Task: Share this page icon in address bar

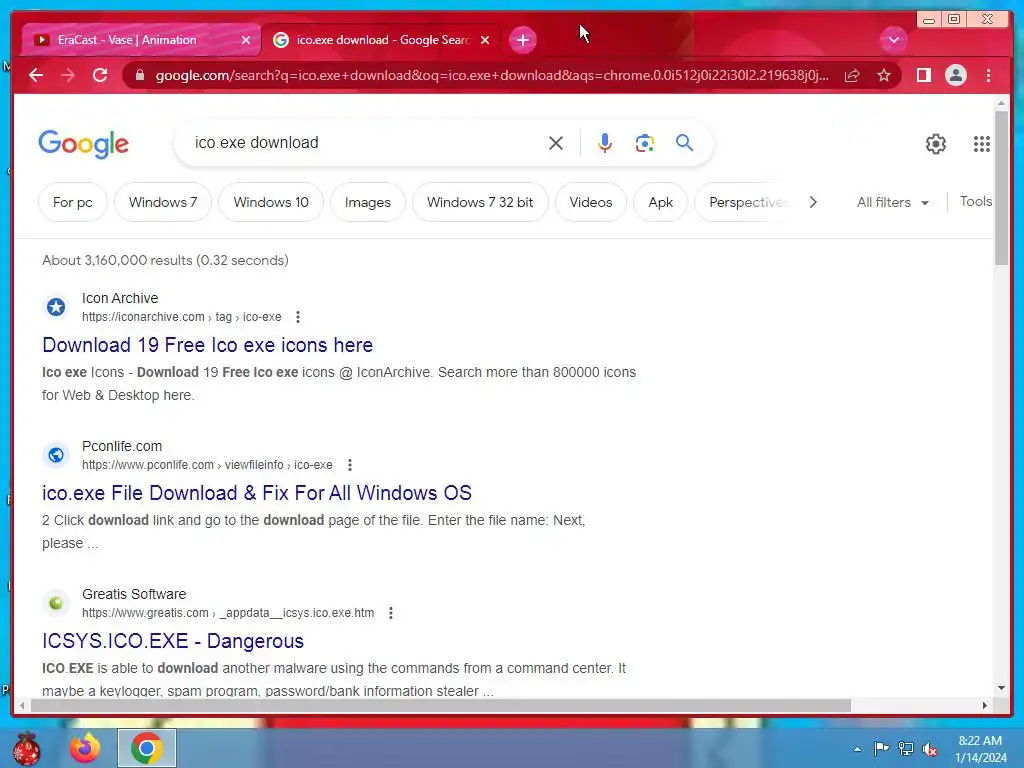Action: point(852,75)
